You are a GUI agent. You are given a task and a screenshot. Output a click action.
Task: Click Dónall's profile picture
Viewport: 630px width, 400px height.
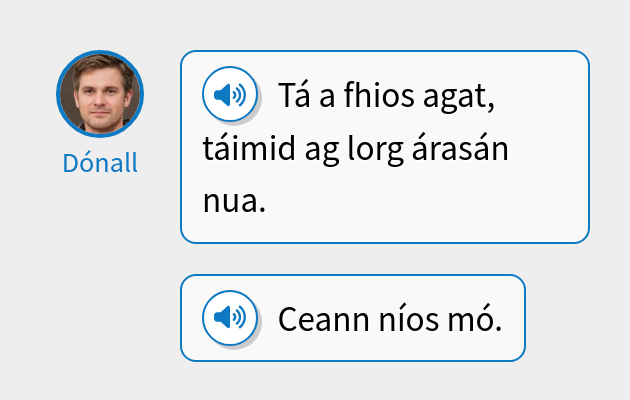pyautogui.click(x=100, y=94)
